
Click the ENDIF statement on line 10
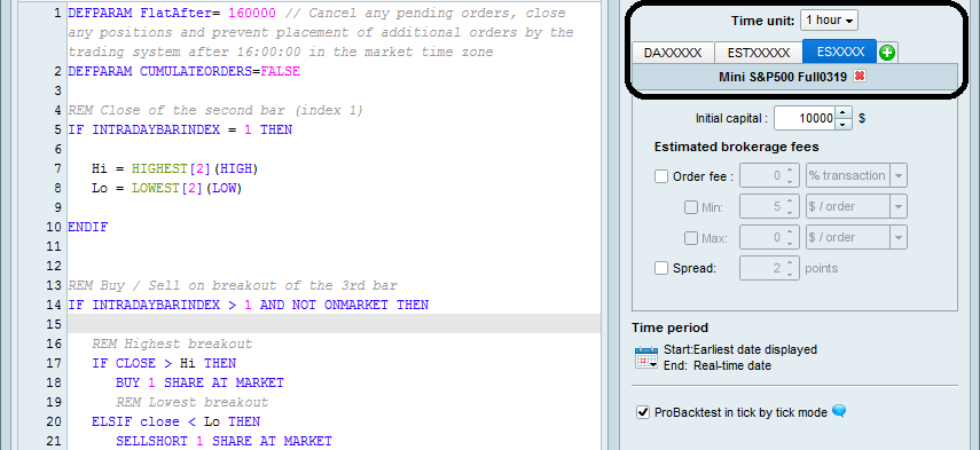(x=88, y=227)
